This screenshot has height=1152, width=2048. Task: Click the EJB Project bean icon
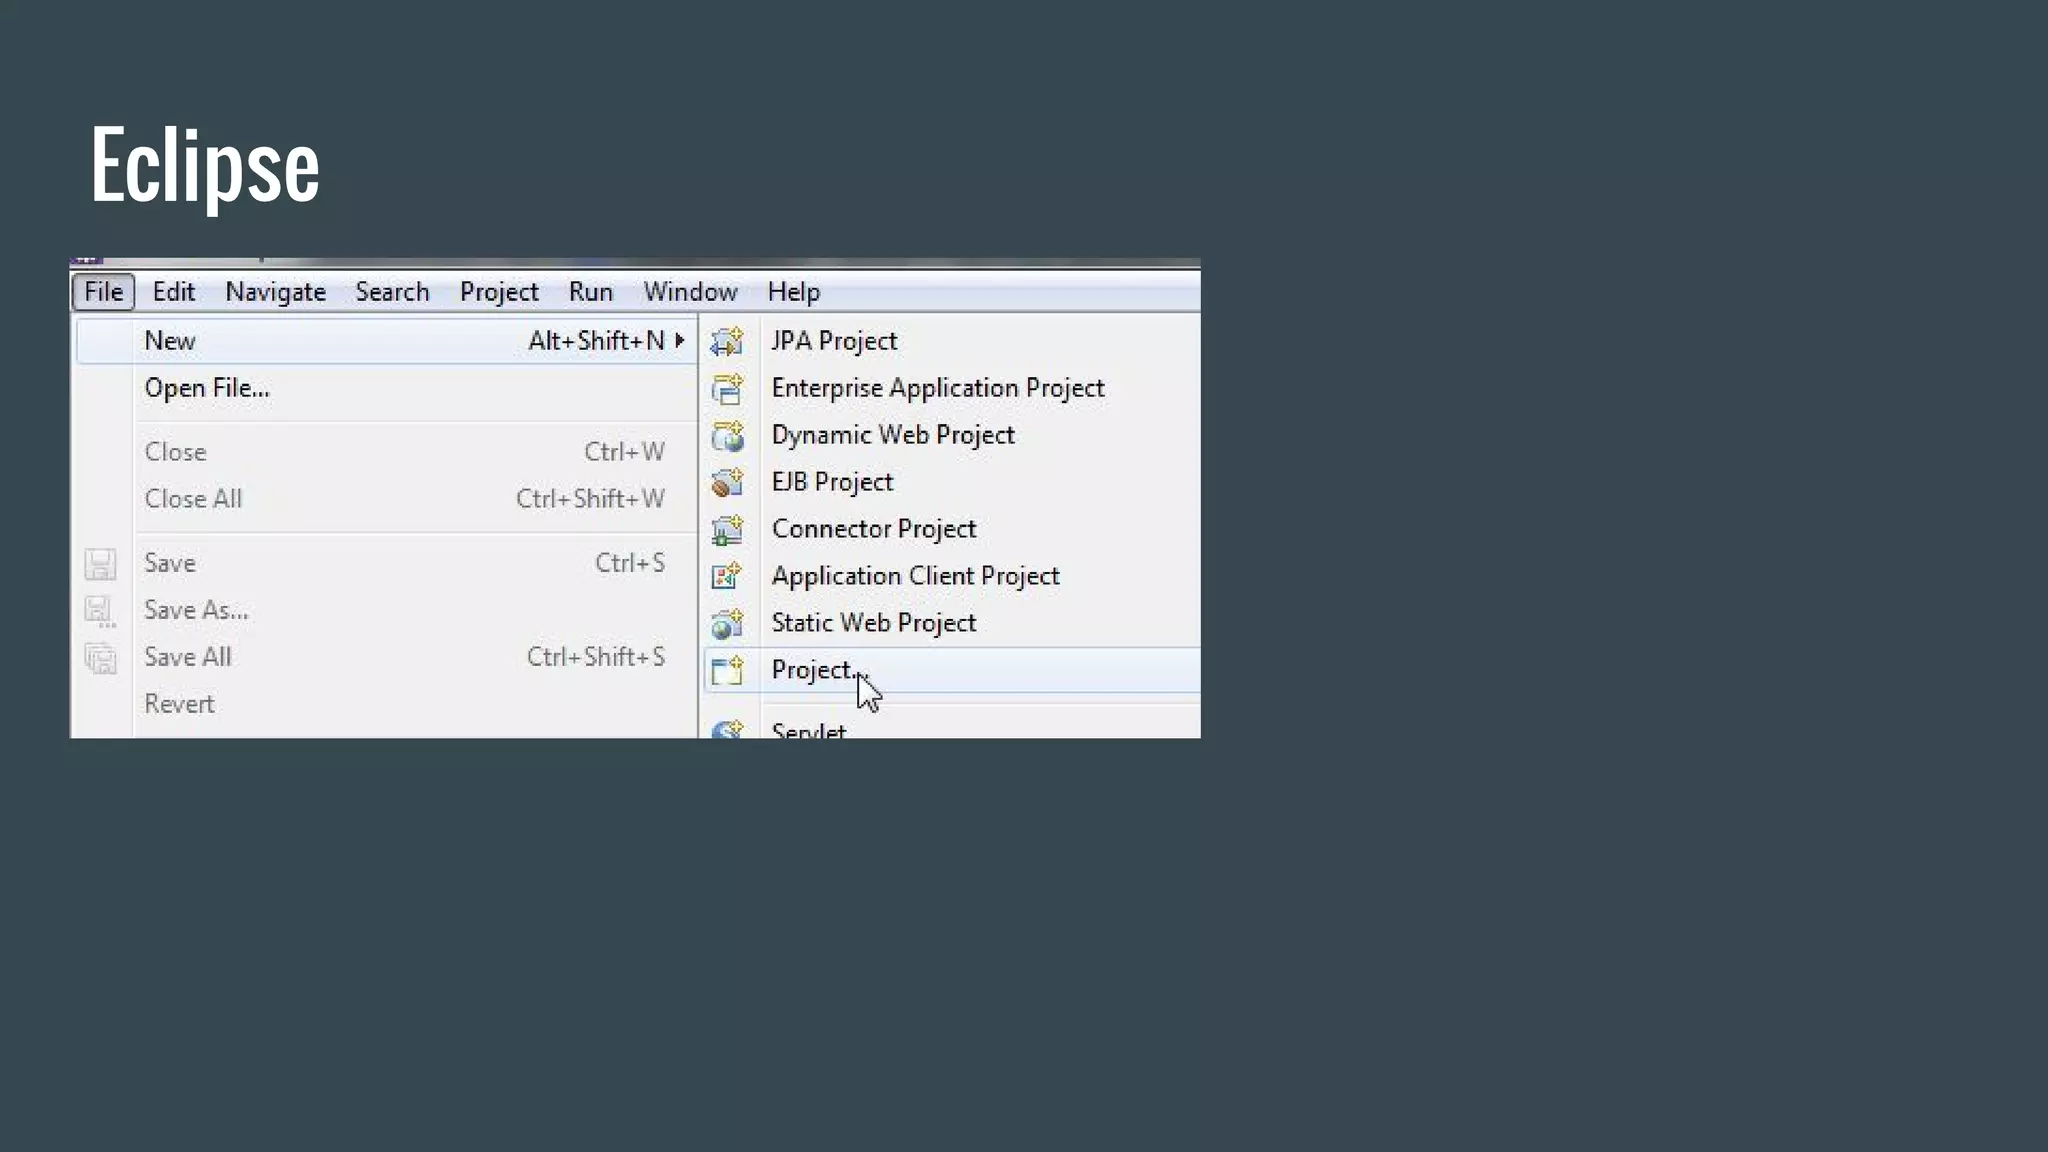(x=727, y=482)
